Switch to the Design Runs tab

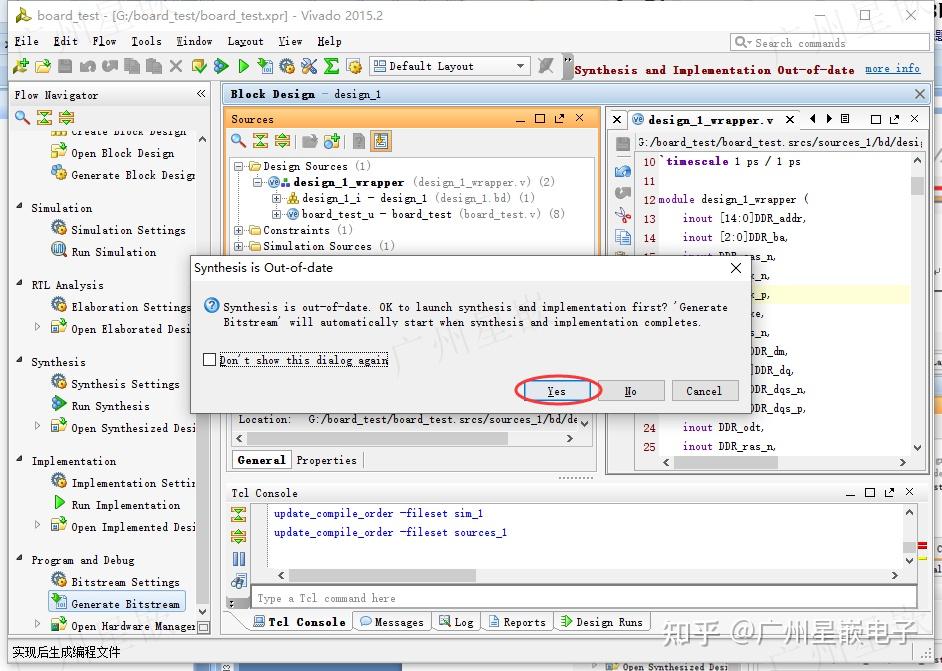(601, 622)
